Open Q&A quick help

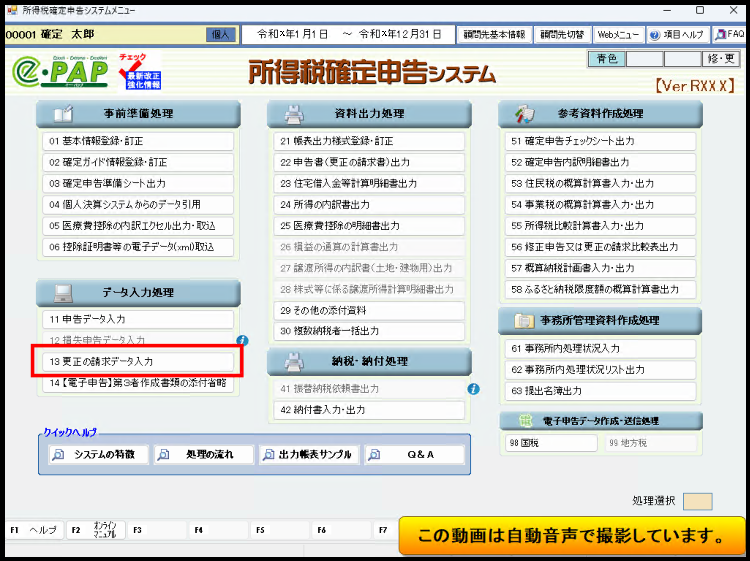[x=415, y=454]
